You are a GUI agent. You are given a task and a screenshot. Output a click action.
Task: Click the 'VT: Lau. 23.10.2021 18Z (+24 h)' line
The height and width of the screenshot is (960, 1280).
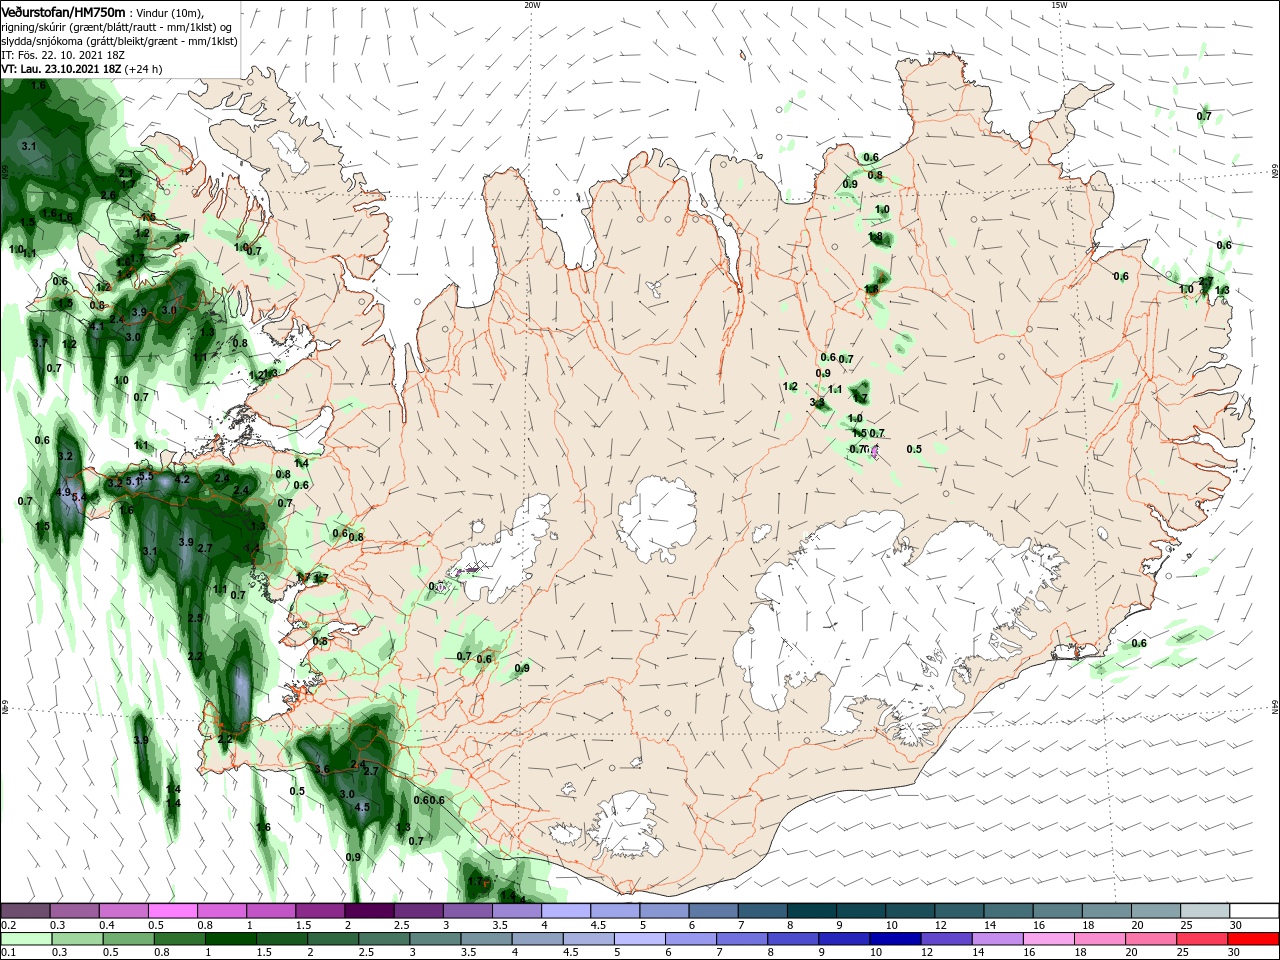pyautogui.click(x=81, y=69)
